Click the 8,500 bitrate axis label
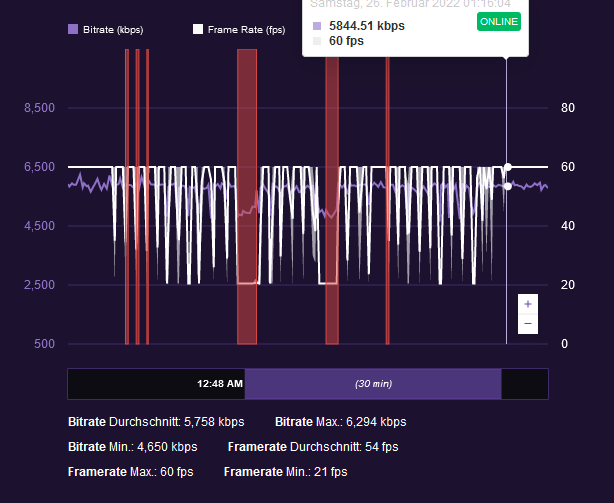 coord(40,108)
